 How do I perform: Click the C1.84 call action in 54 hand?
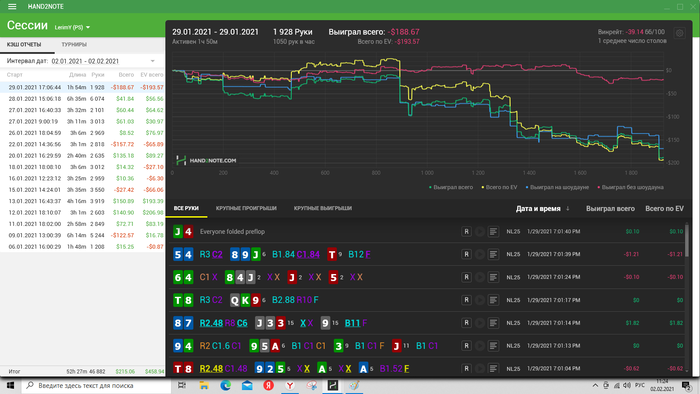pos(308,255)
